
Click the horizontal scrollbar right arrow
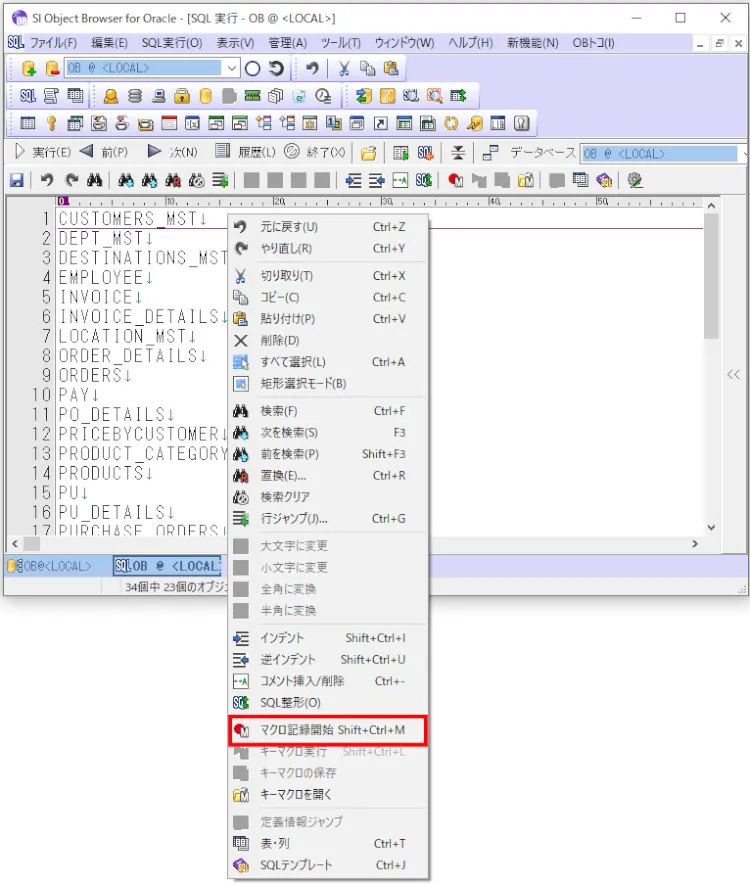click(695, 544)
